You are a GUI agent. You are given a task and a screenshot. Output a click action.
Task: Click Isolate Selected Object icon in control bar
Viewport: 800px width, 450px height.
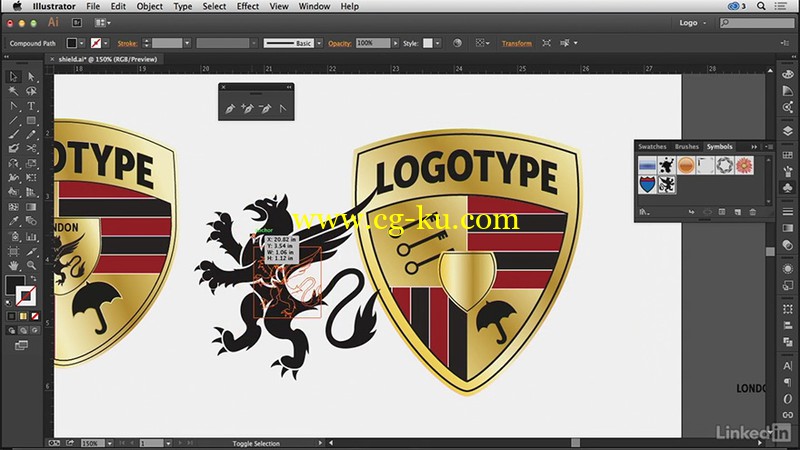click(546, 43)
